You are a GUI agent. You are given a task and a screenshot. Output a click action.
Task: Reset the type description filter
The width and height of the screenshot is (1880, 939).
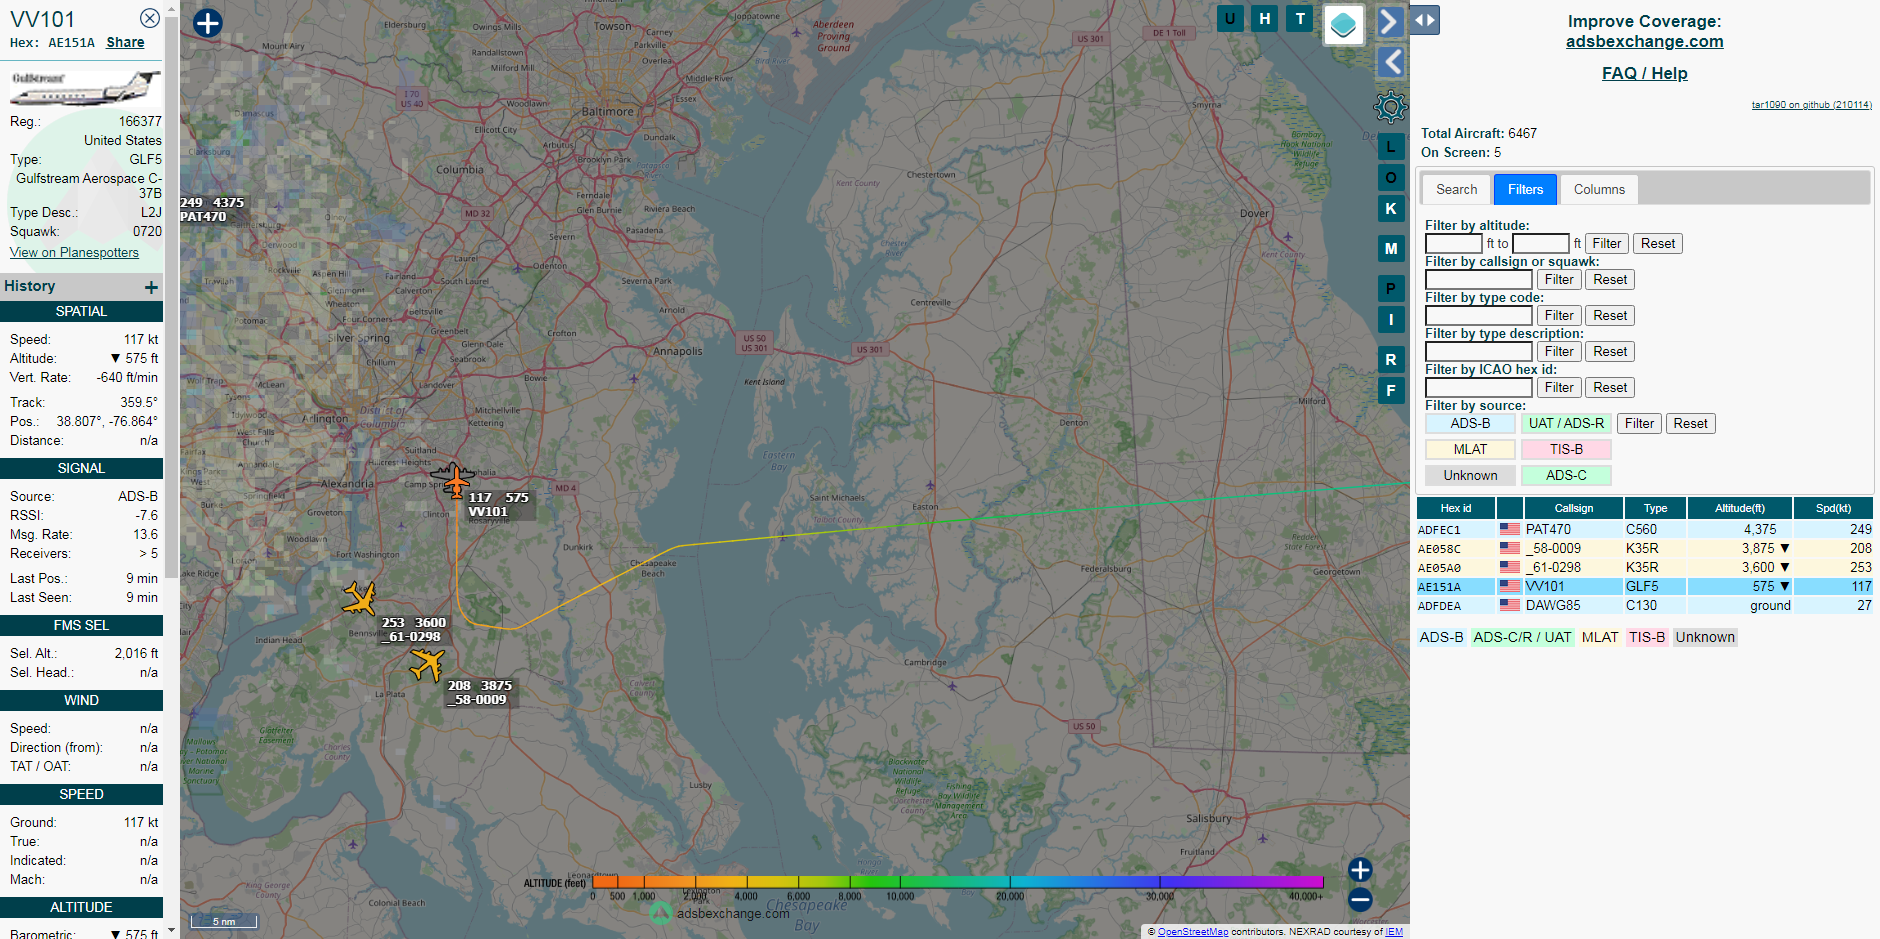click(x=1609, y=352)
